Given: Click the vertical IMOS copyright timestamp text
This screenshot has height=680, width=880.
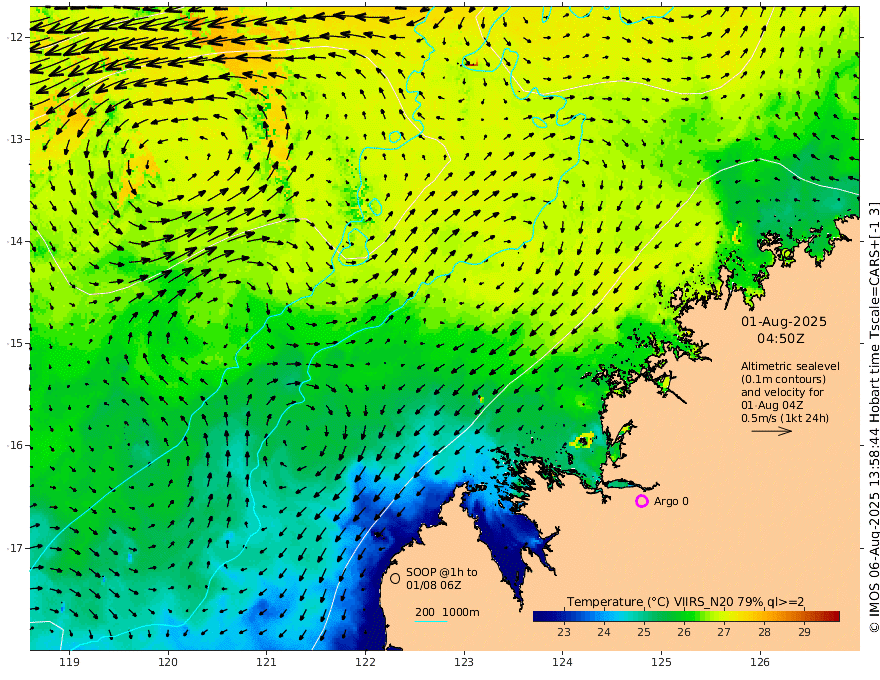Looking at the screenshot, I should point(873,417).
